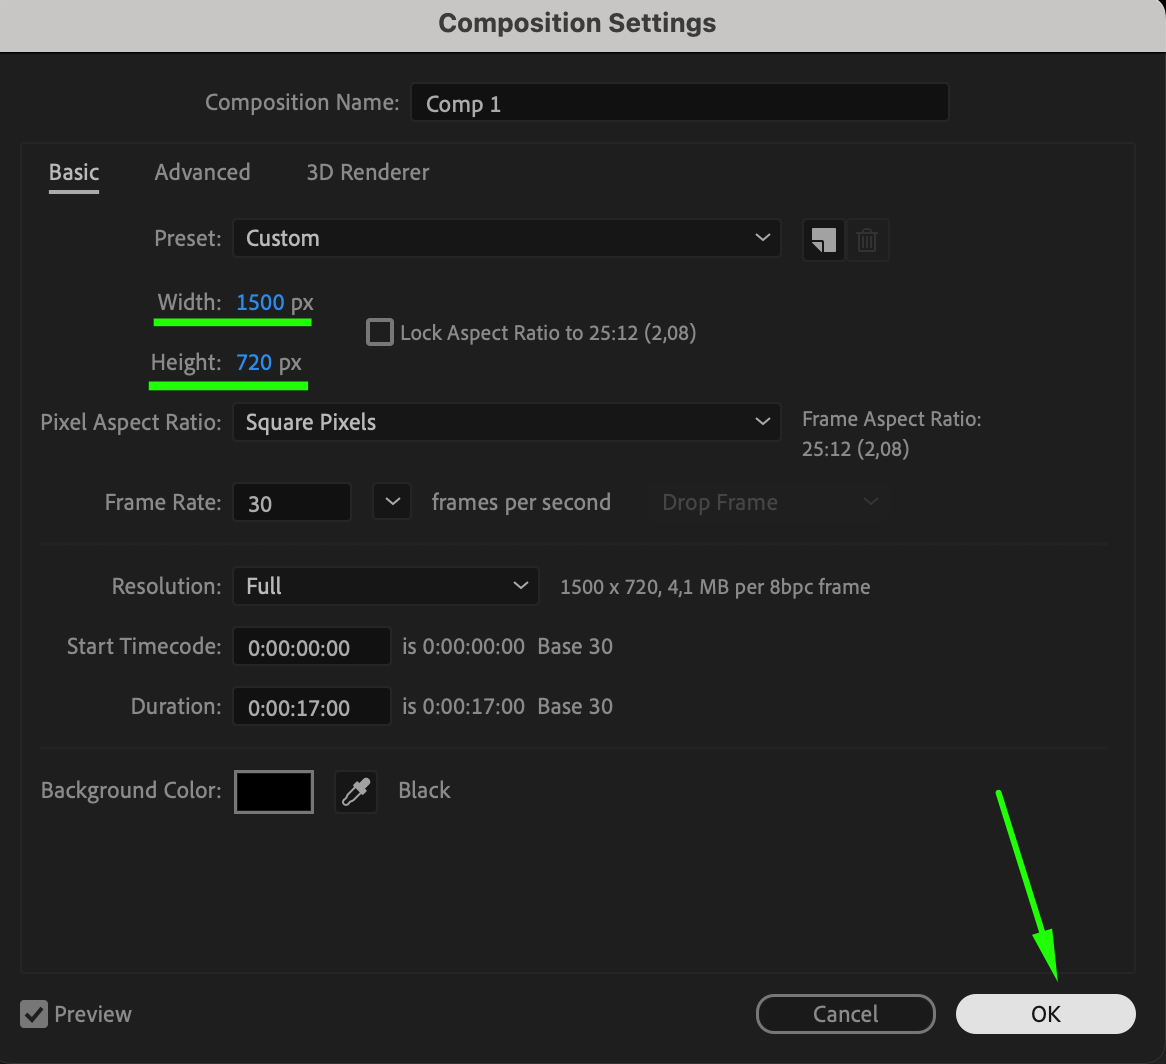The image size is (1166, 1064).
Task: Confirm settings with OK button
Action: tap(1045, 1014)
